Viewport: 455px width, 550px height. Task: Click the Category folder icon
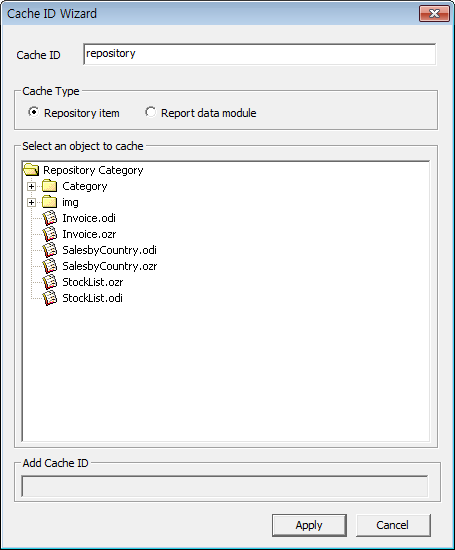pos(49,186)
